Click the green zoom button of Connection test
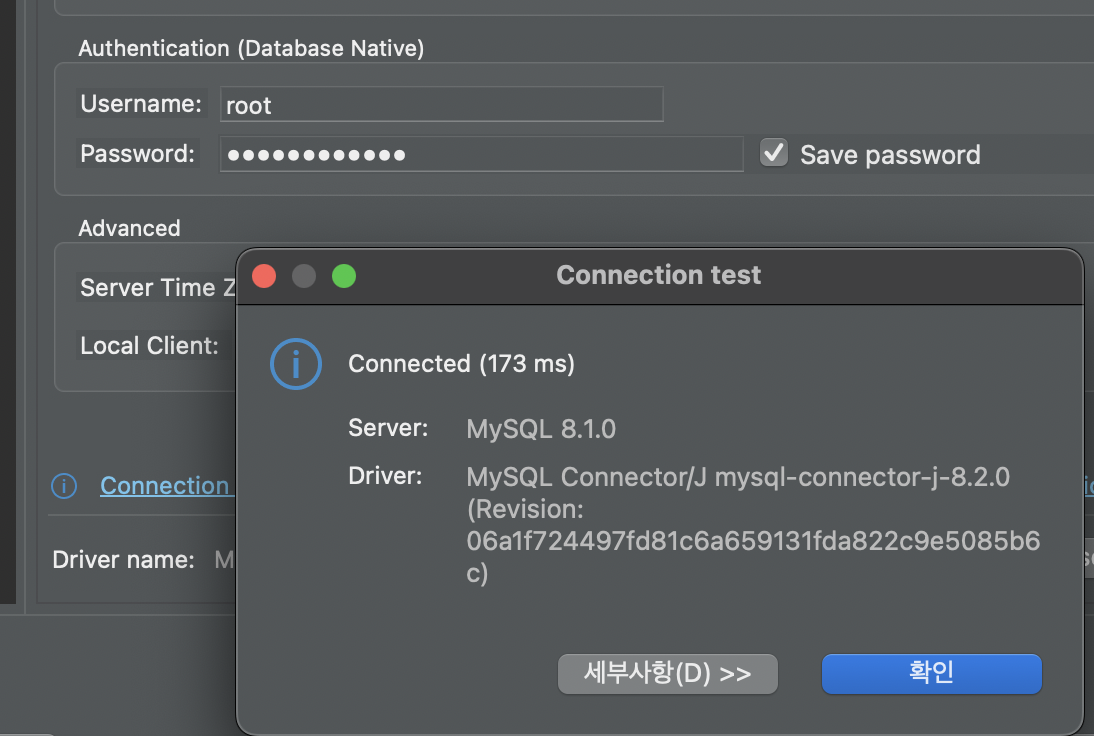The height and width of the screenshot is (736, 1094). pyautogui.click(x=344, y=276)
